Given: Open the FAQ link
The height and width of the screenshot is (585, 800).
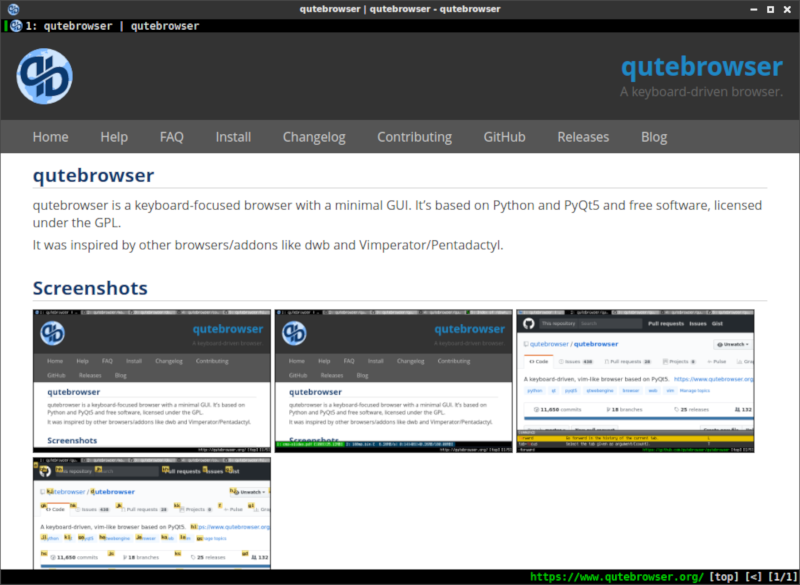Looking at the screenshot, I should 171,137.
